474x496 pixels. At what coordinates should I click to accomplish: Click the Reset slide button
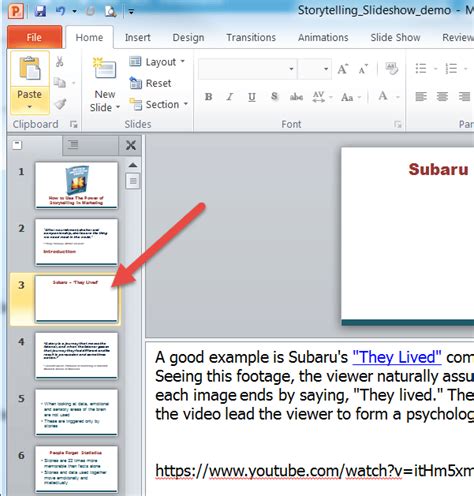click(150, 83)
